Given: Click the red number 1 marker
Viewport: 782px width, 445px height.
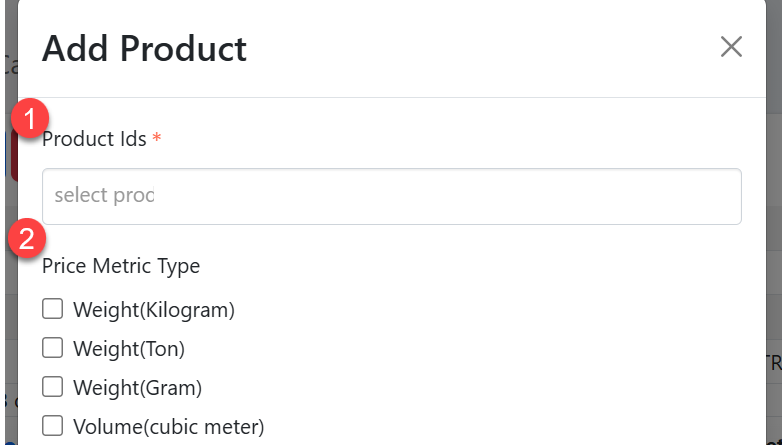Looking at the screenshot, I should tap(30, 118).
